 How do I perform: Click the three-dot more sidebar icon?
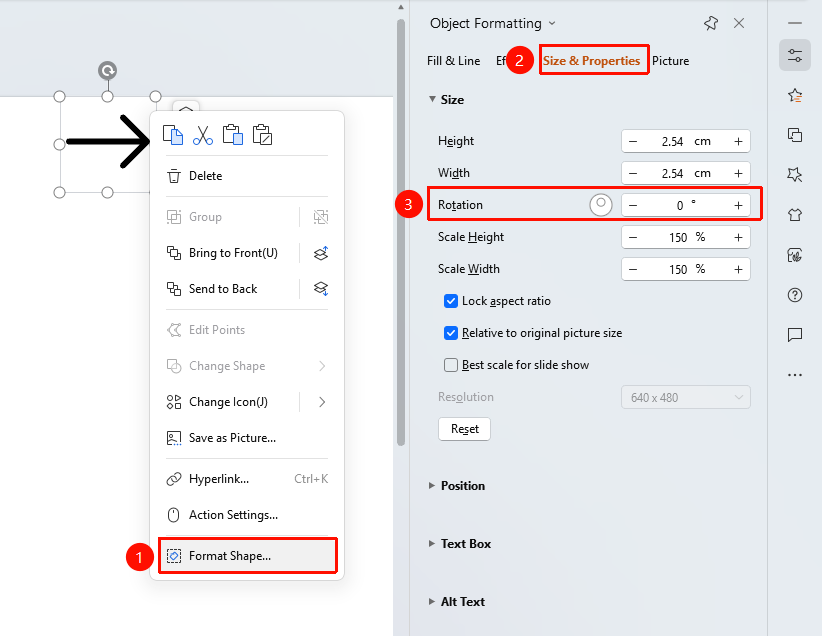pyautogui.click(x=795, y=375)
